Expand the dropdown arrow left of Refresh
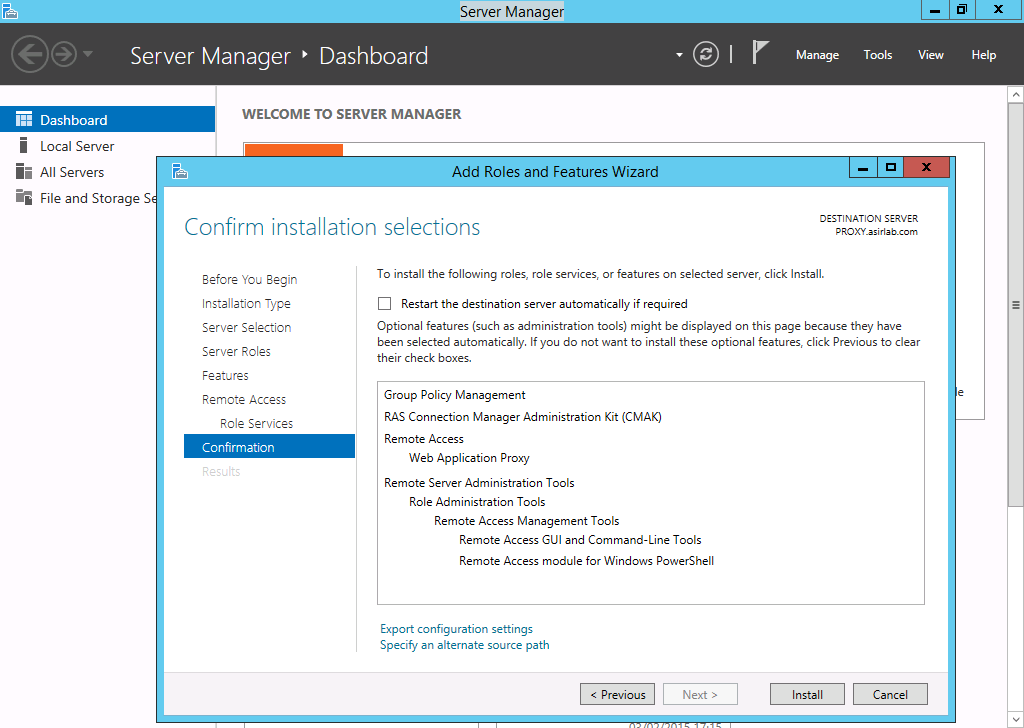 679,55
